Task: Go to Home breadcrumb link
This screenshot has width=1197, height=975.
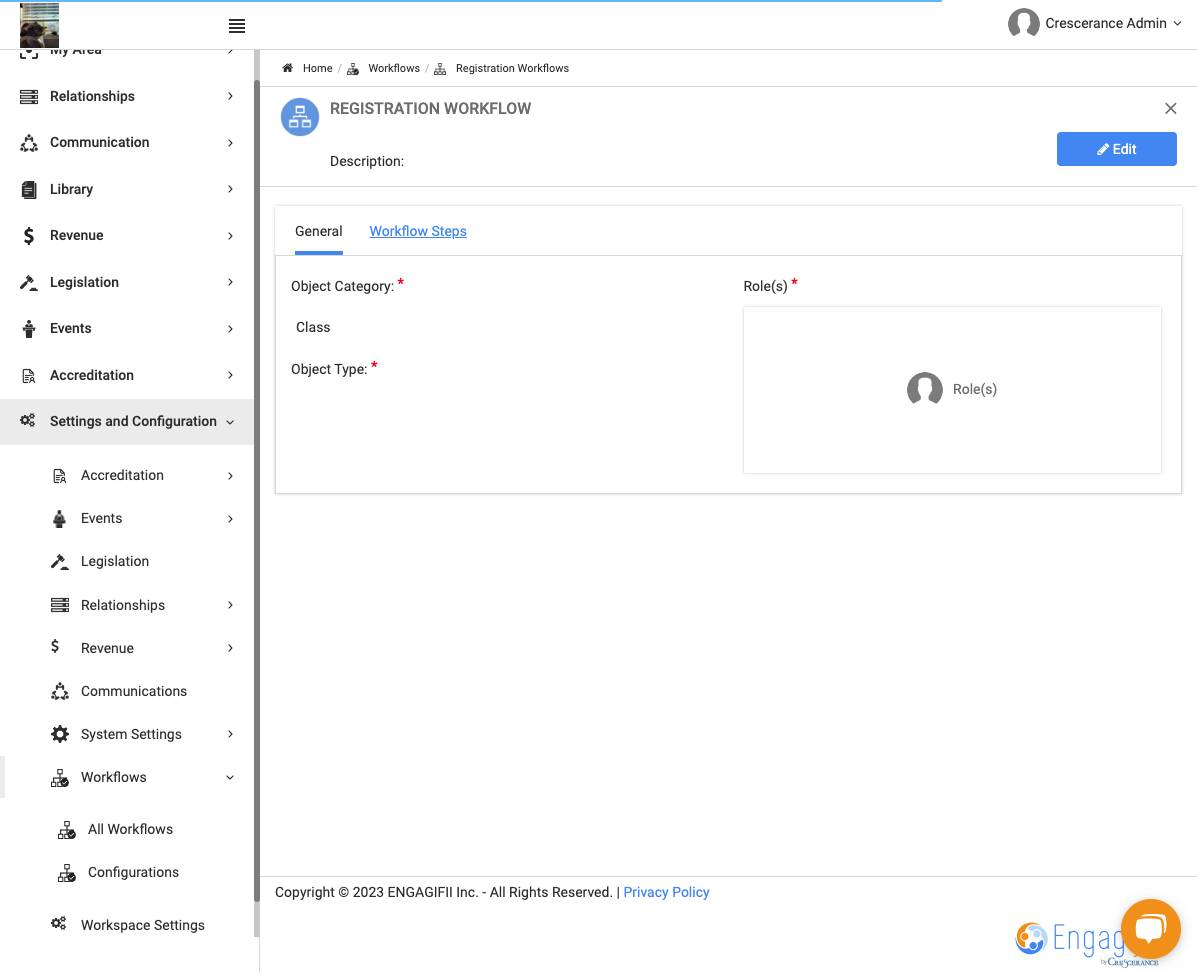Action: [318, 68]
